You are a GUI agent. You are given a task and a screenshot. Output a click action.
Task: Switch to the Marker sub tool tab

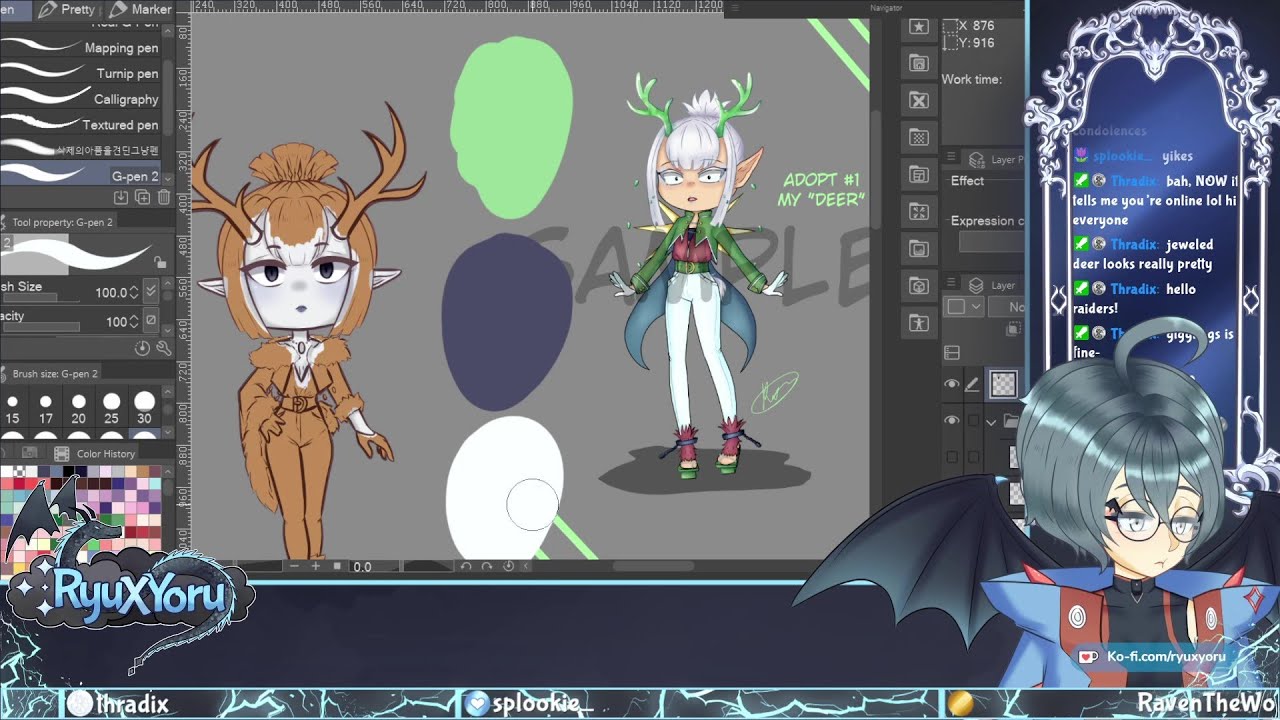[x=141, y=9]
